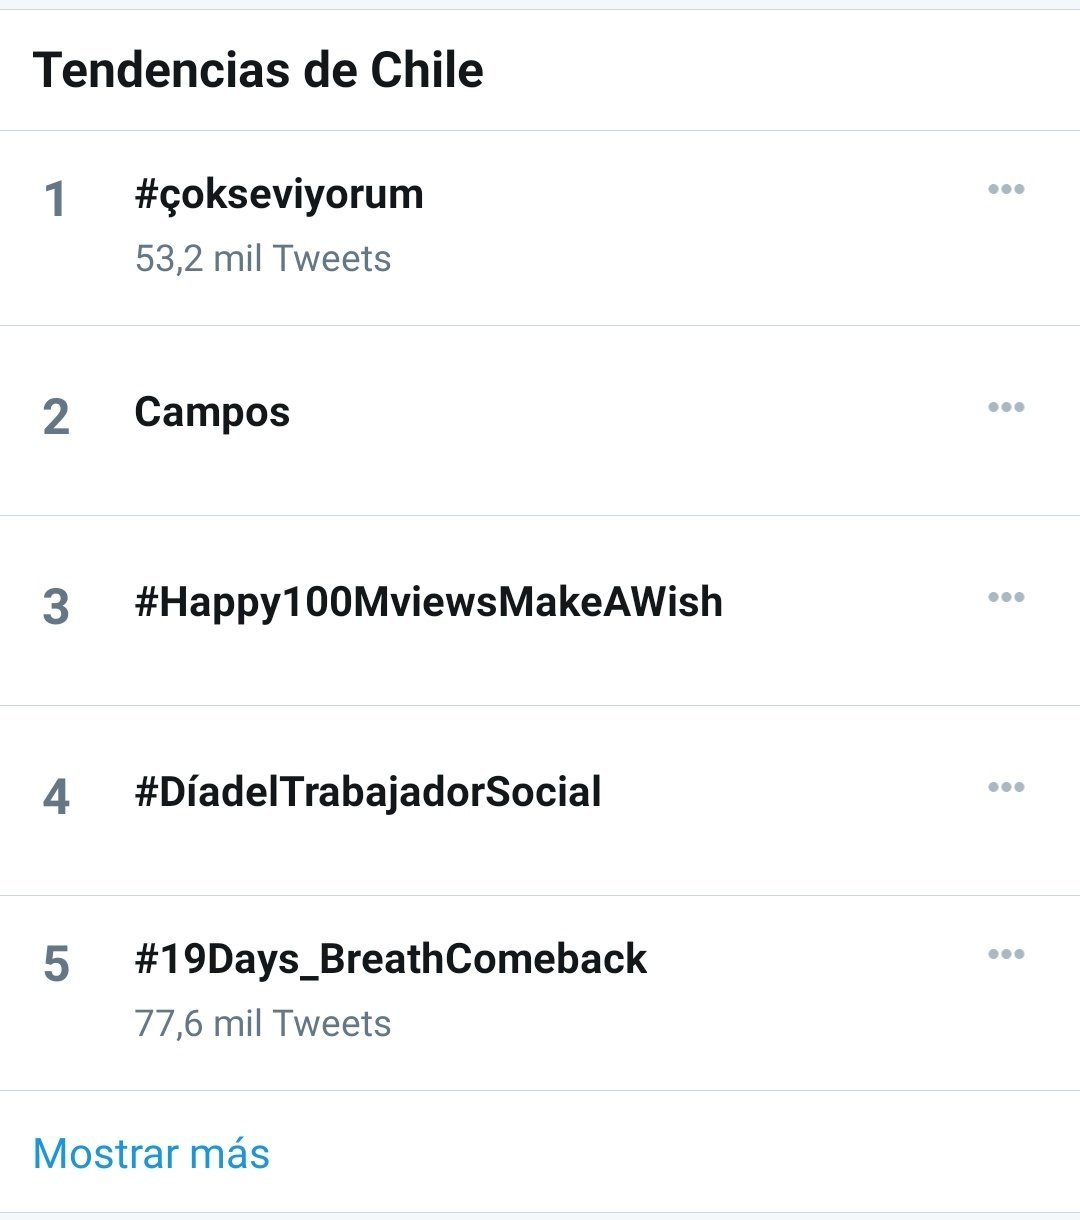
Task: Open the #Happy100MviewsMakeAWish hashtag
Action: 428,602
